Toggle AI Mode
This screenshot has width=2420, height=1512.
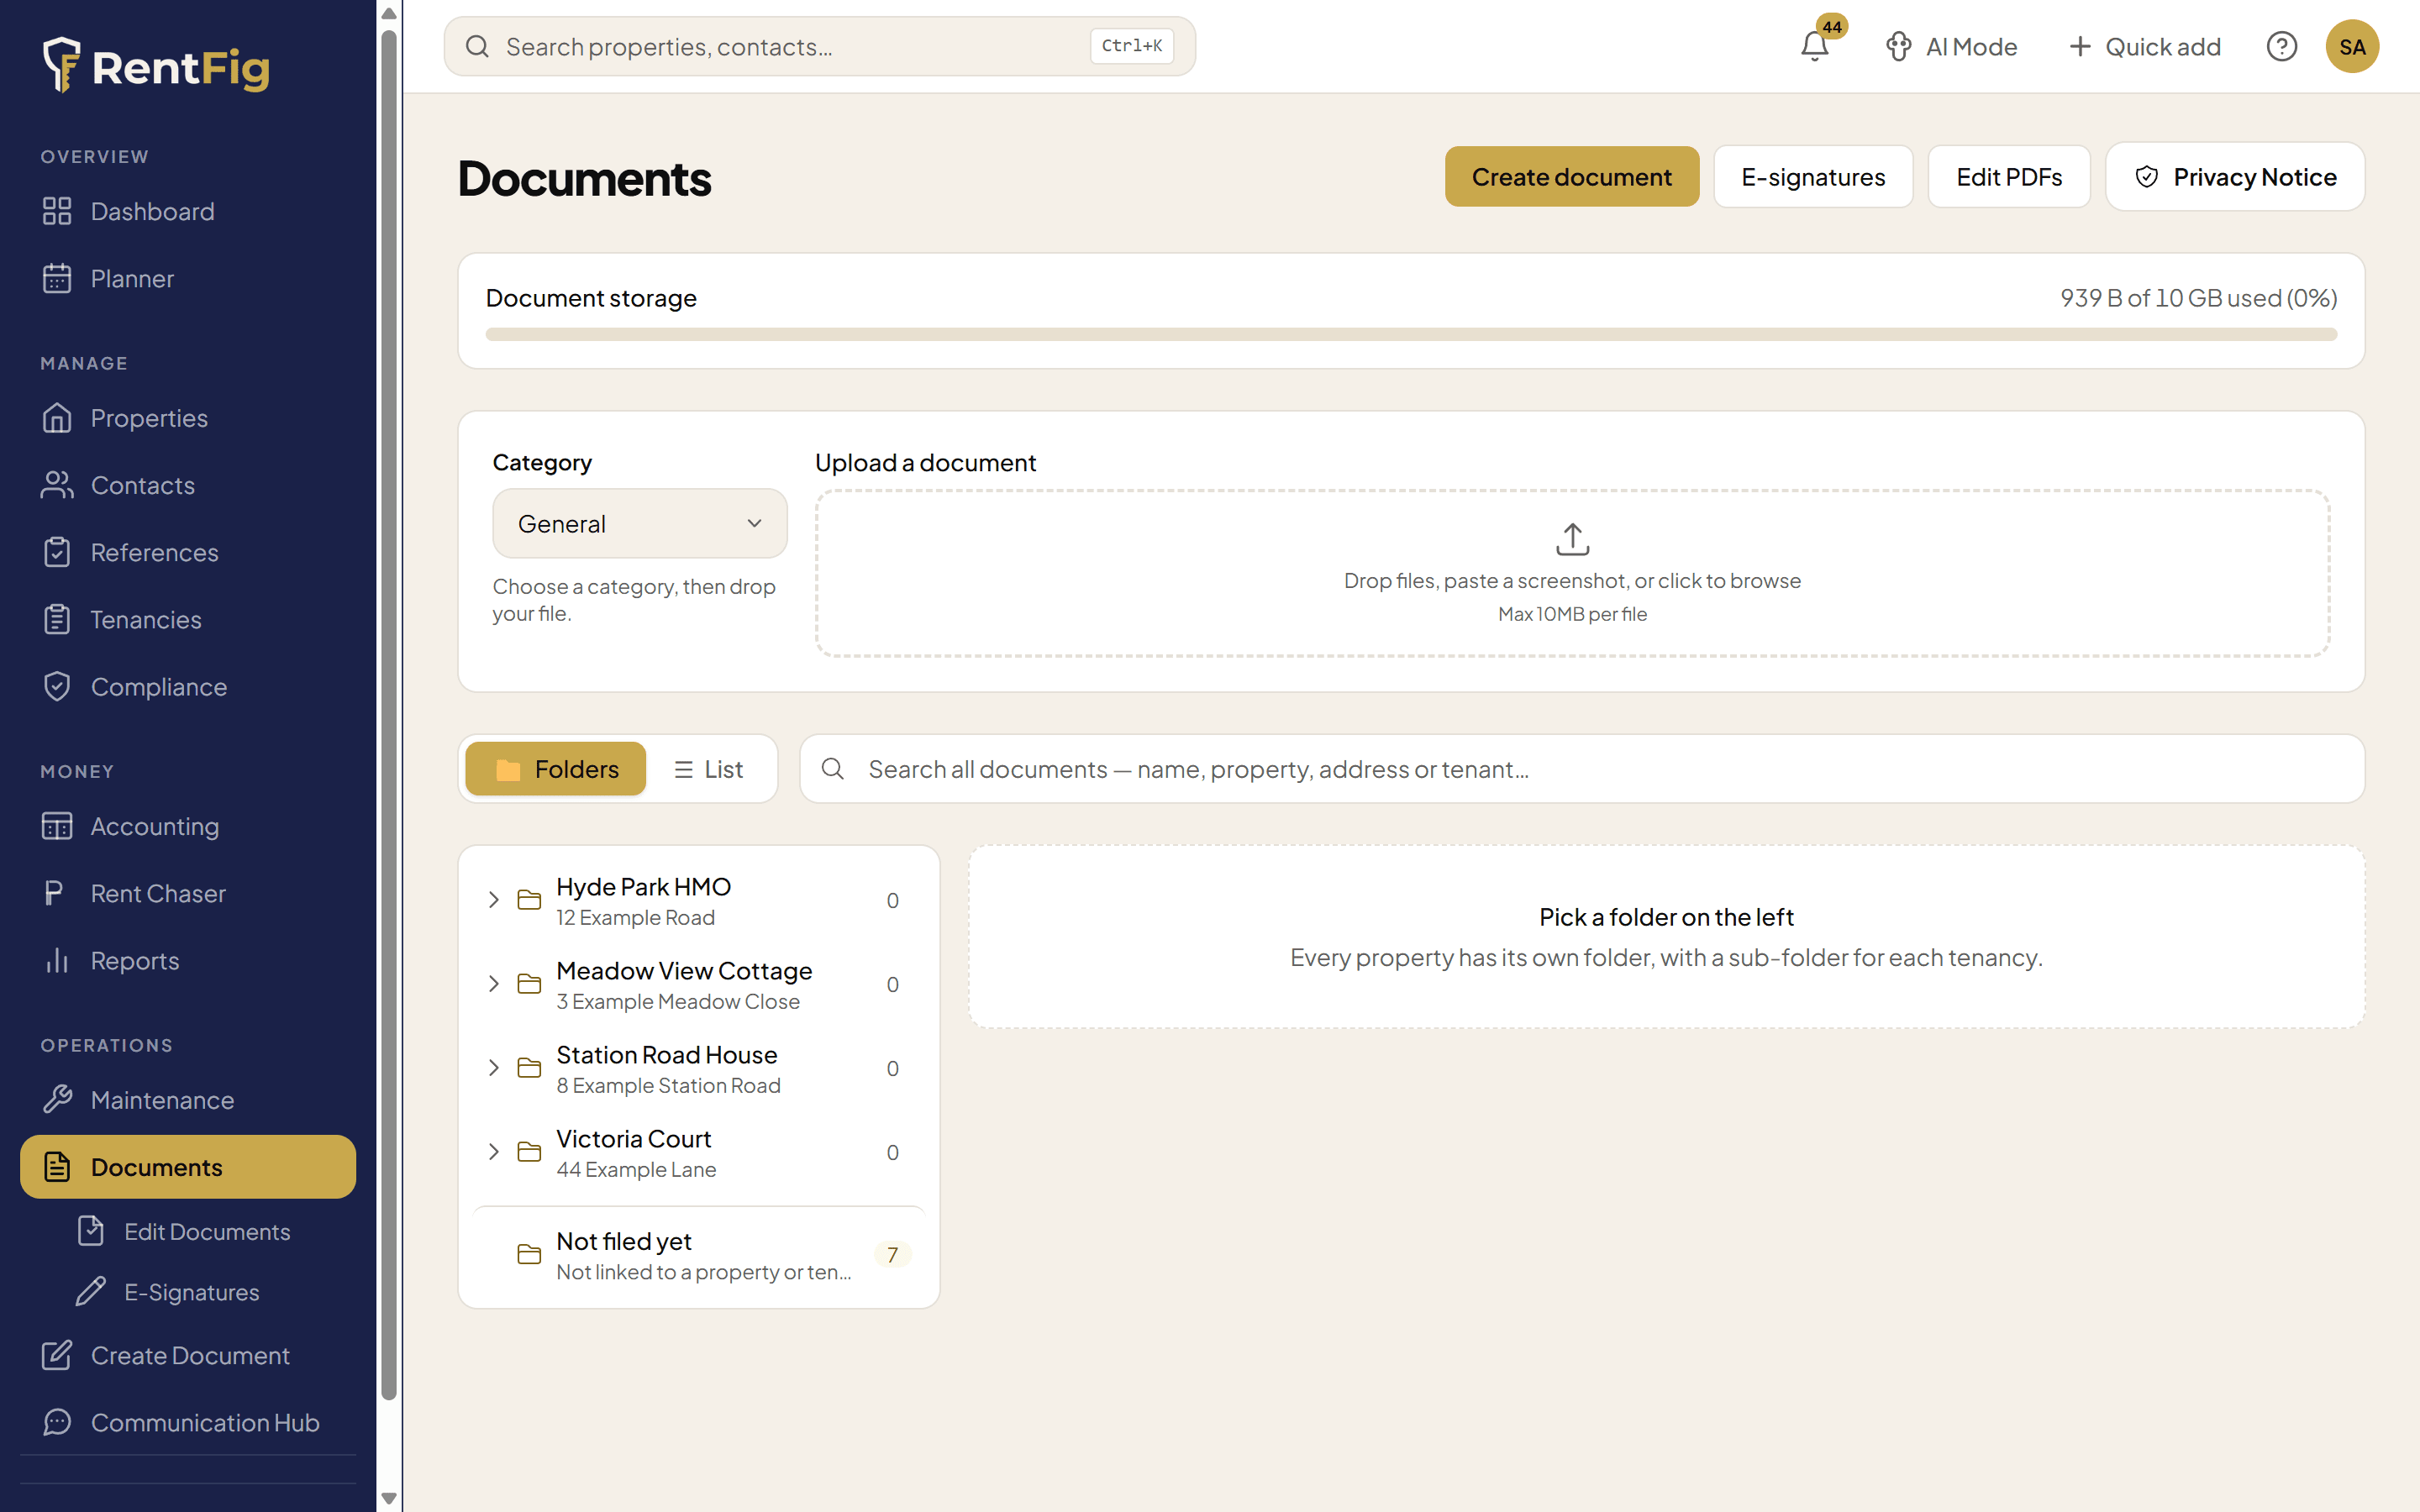tap(1951, 46)
